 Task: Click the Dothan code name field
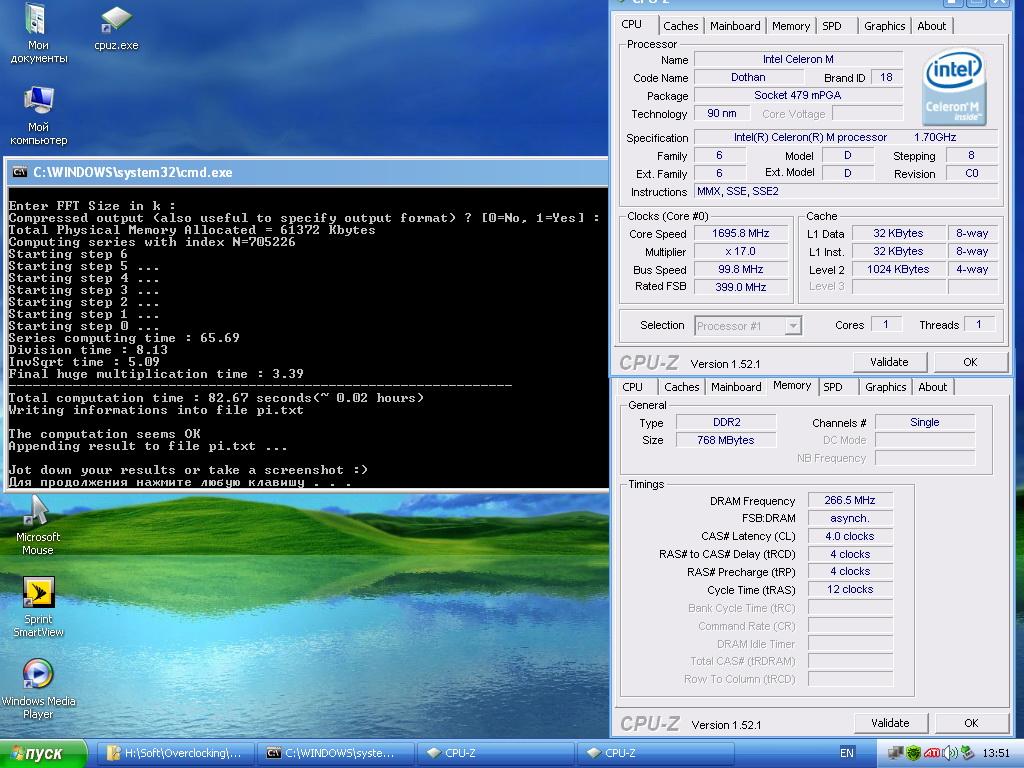(748, 77)
